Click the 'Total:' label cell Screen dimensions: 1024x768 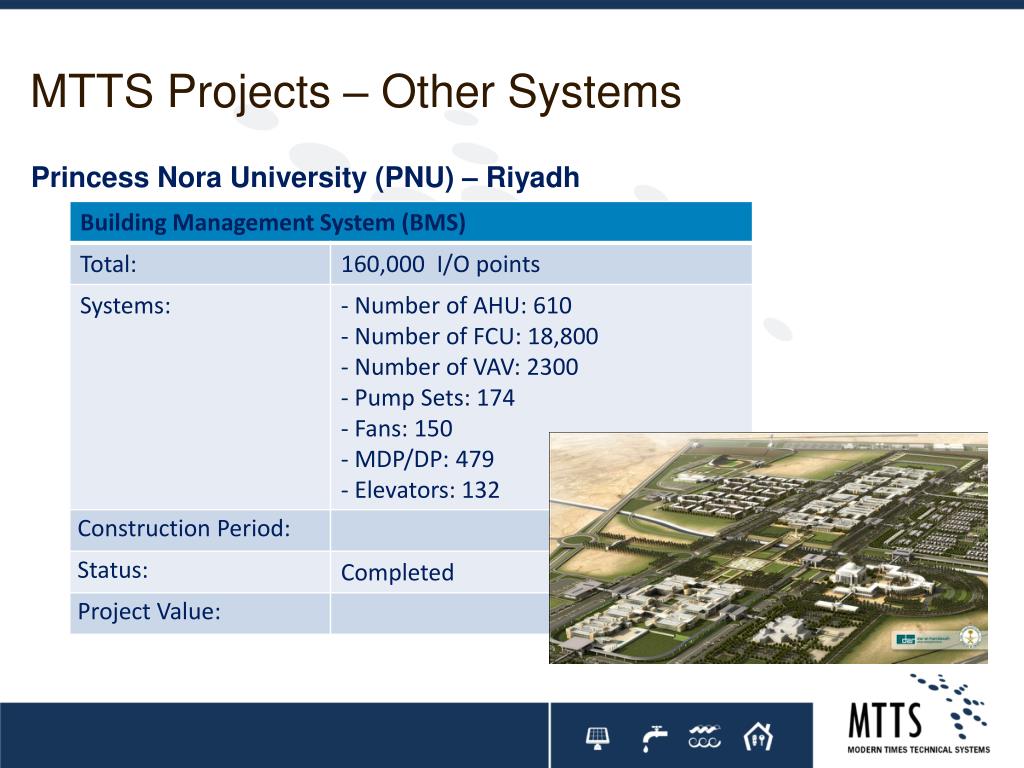pyautogui.click(x=200, y=264)
